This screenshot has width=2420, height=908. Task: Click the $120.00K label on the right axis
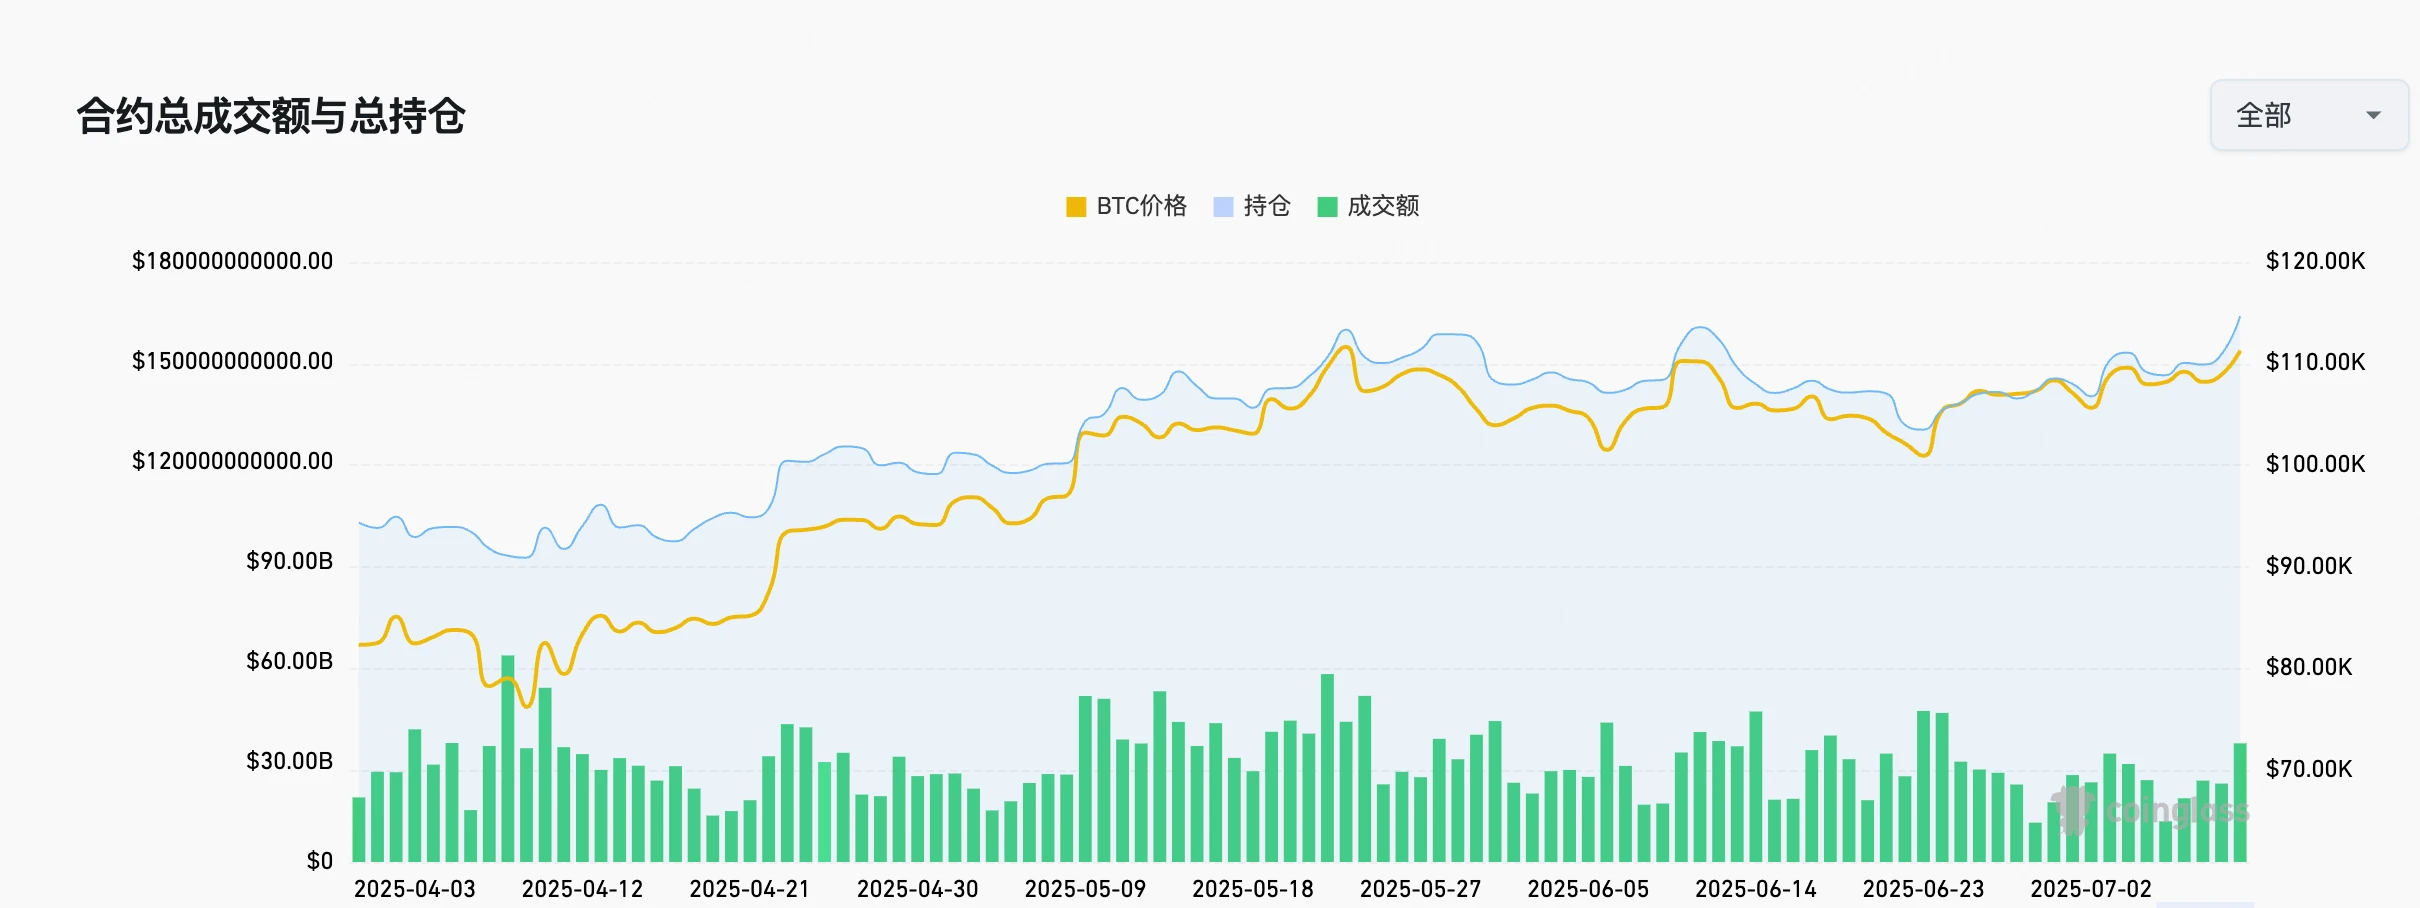point(2315,262)
